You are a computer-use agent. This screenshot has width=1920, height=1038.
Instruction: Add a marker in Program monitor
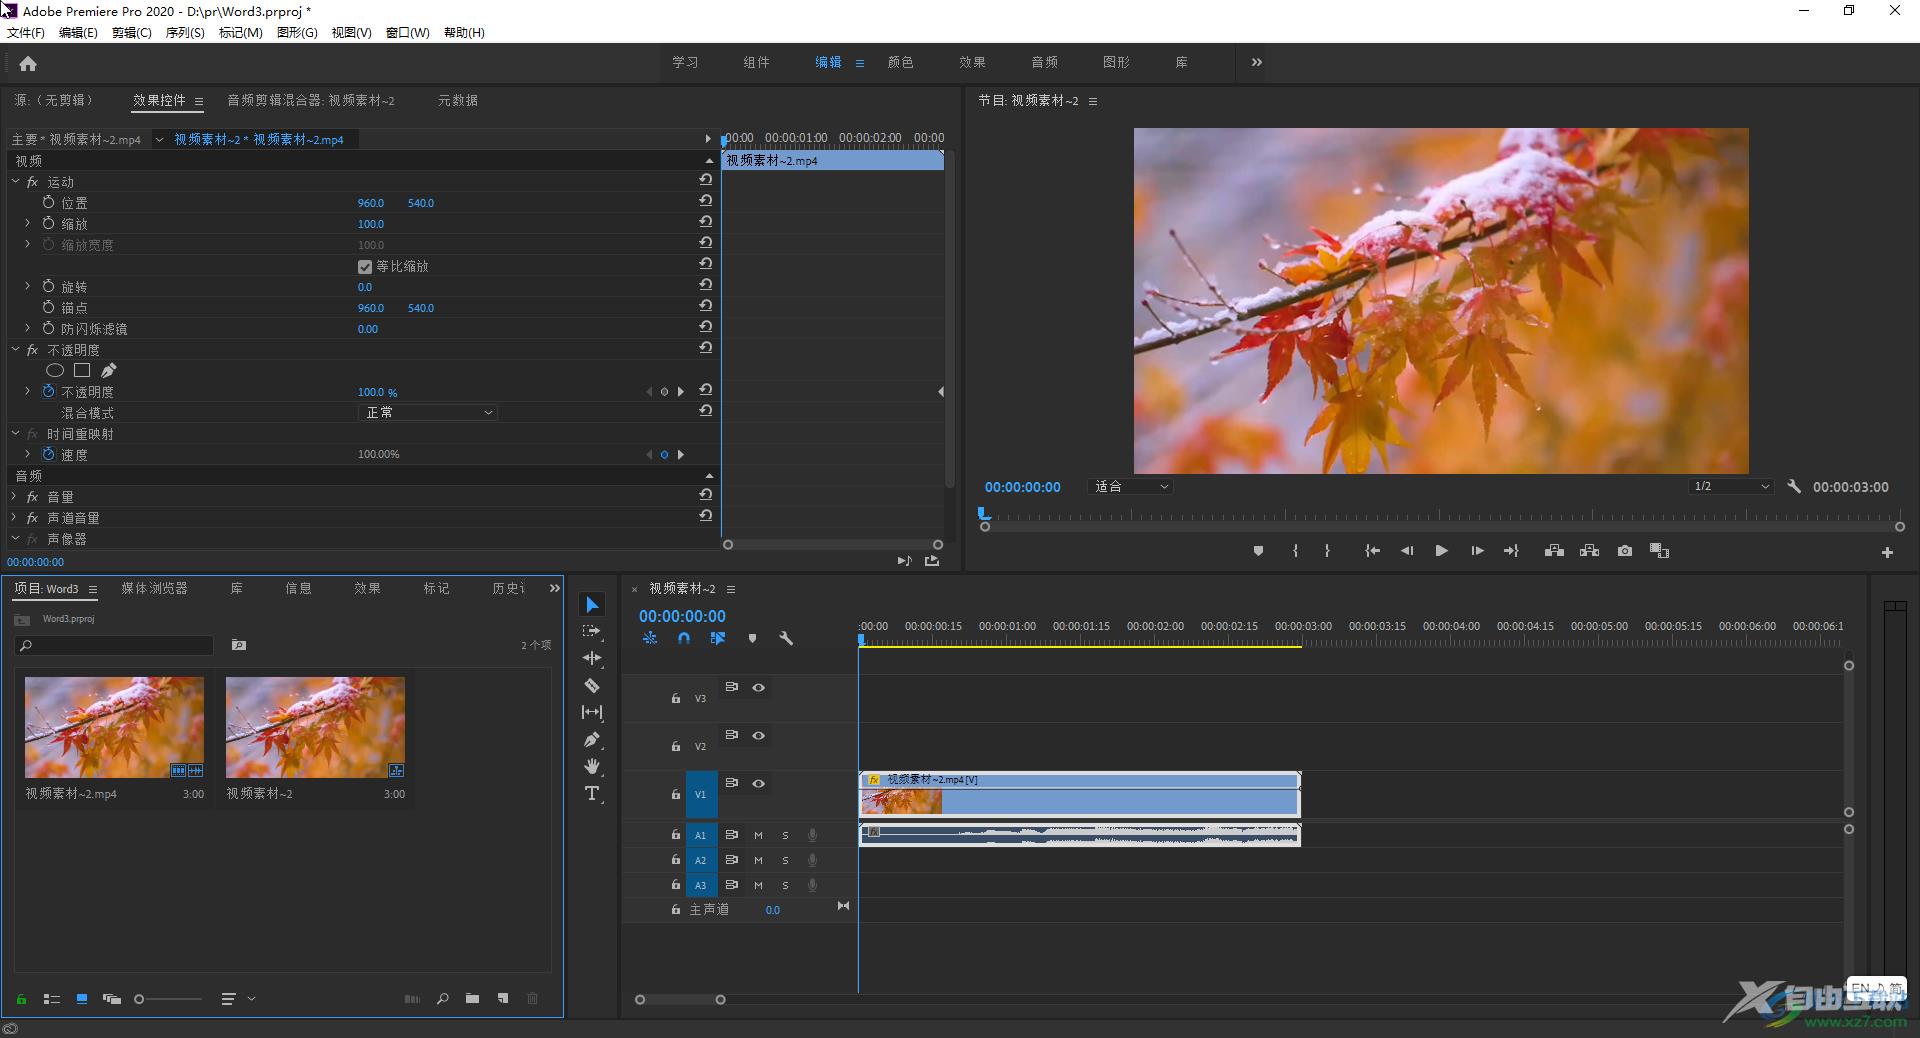pyautogui.click(x=1259, y=551)
